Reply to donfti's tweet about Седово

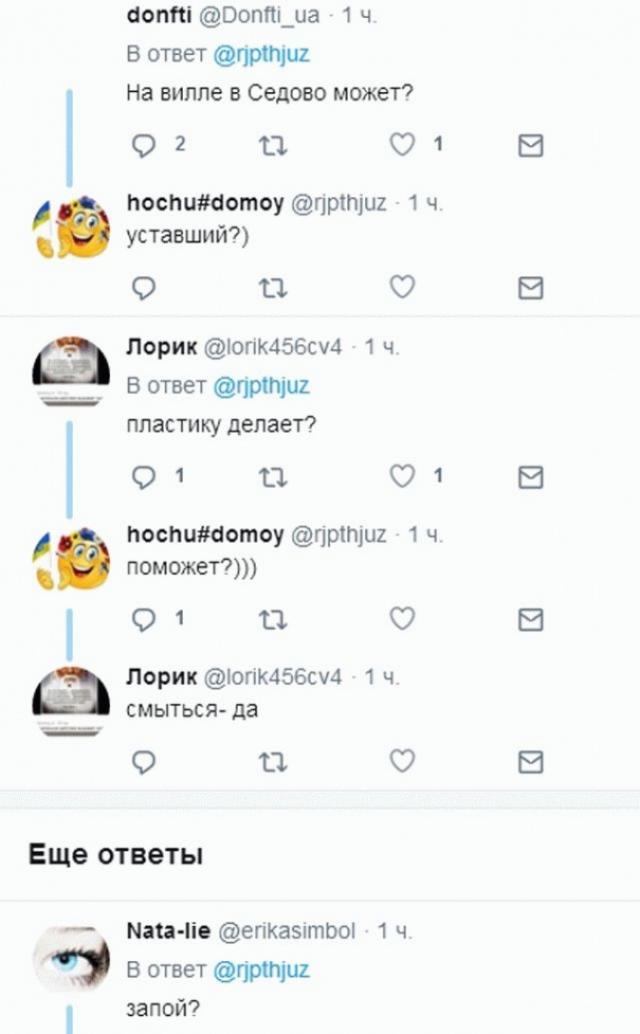point(144,146)
